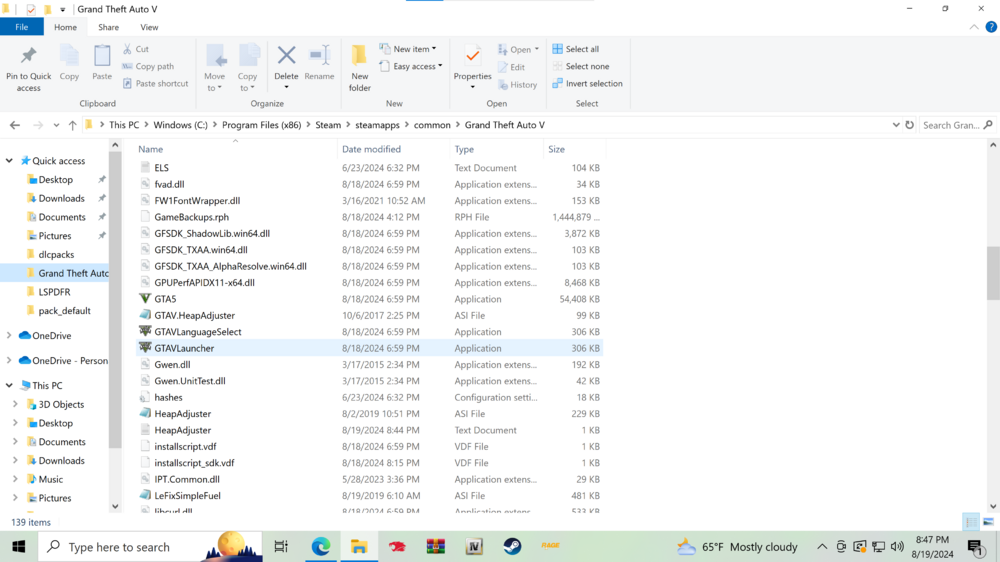Viewport: 1000px width, 562px height.
Task: Click Pin to Quick access icon
Action: (x=28, y=56)
